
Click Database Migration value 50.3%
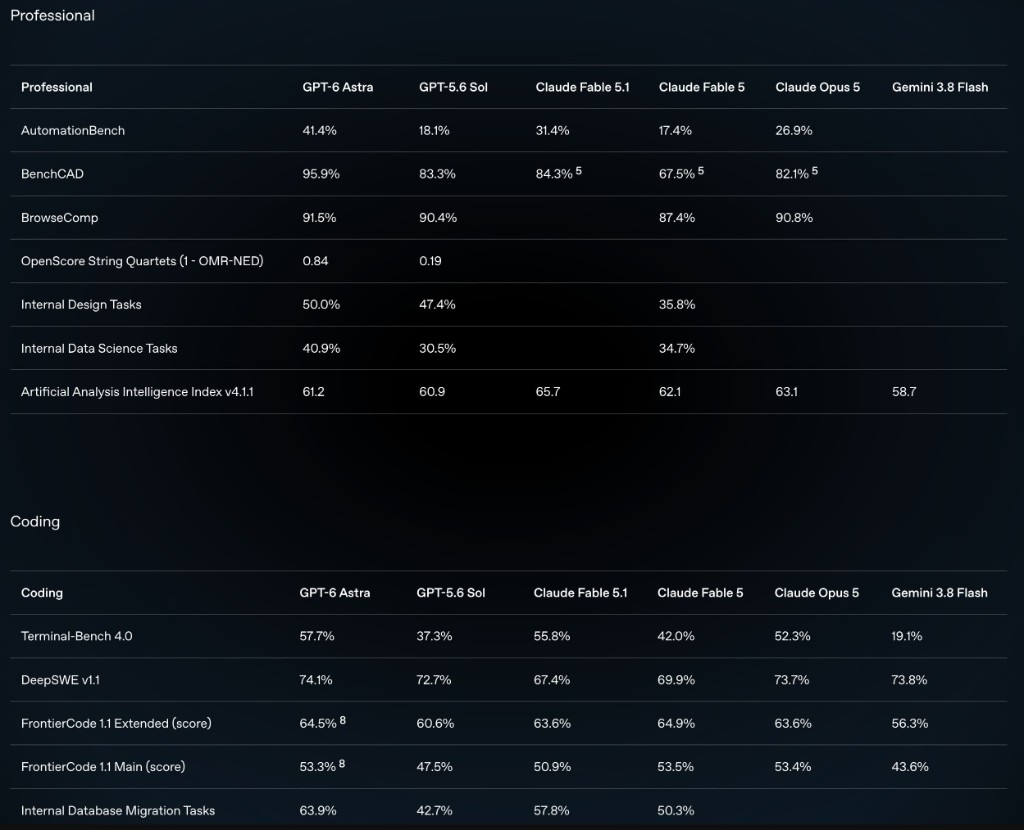tap(676, 810)
